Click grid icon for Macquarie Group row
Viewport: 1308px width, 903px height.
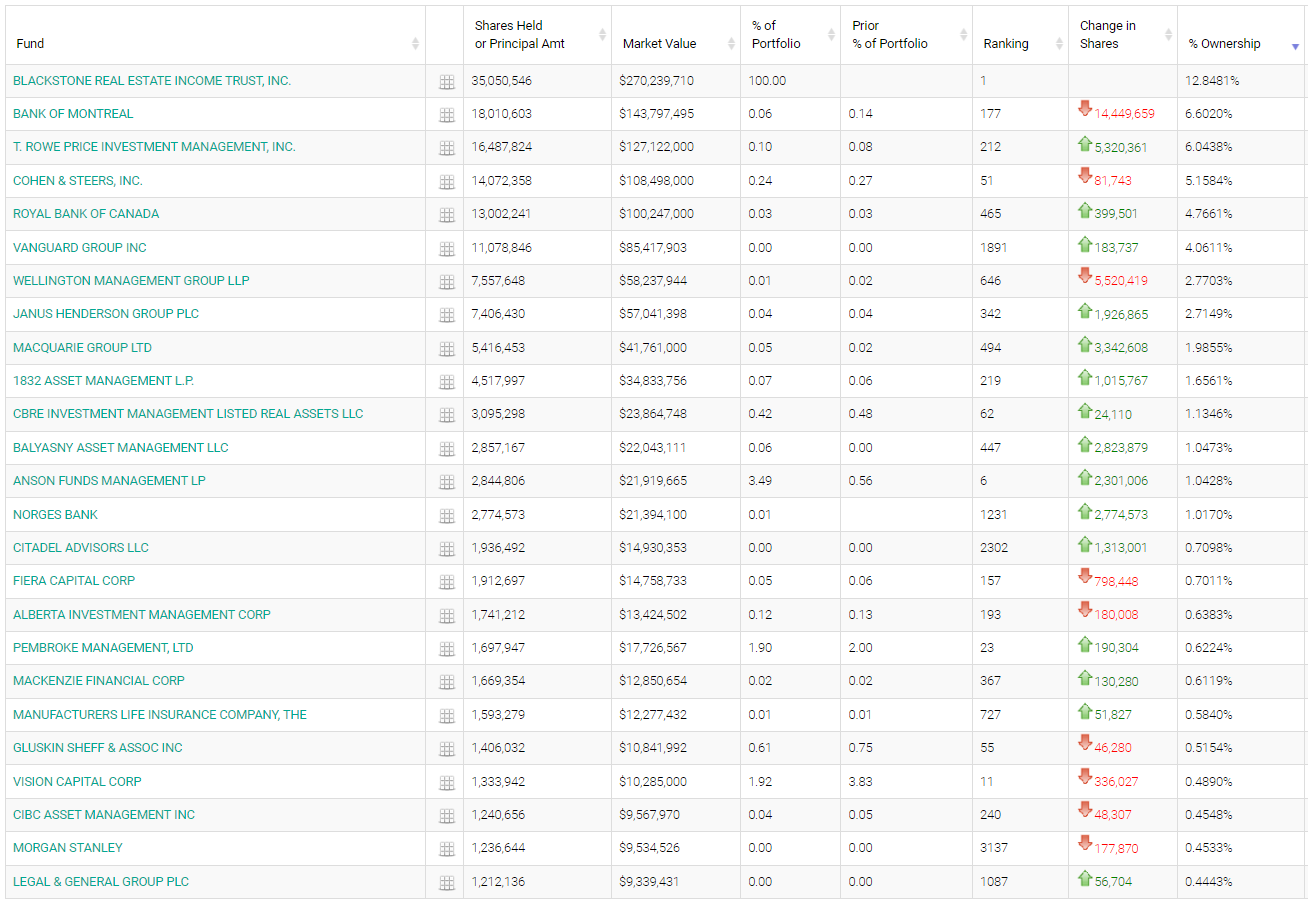coord(447,349)
